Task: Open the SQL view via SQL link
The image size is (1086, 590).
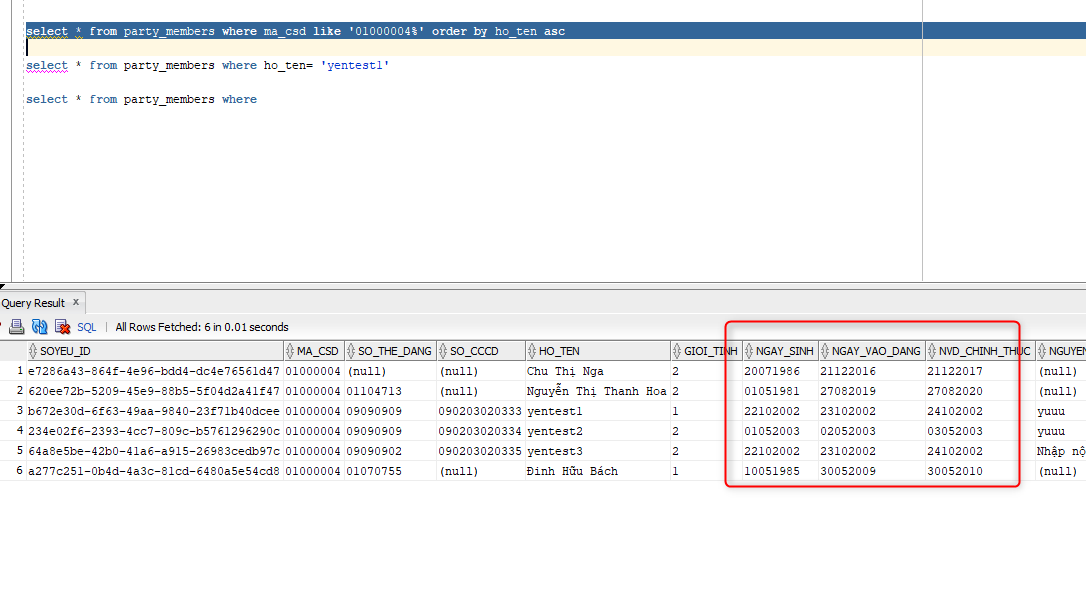Action: click(x=86, y=327)
